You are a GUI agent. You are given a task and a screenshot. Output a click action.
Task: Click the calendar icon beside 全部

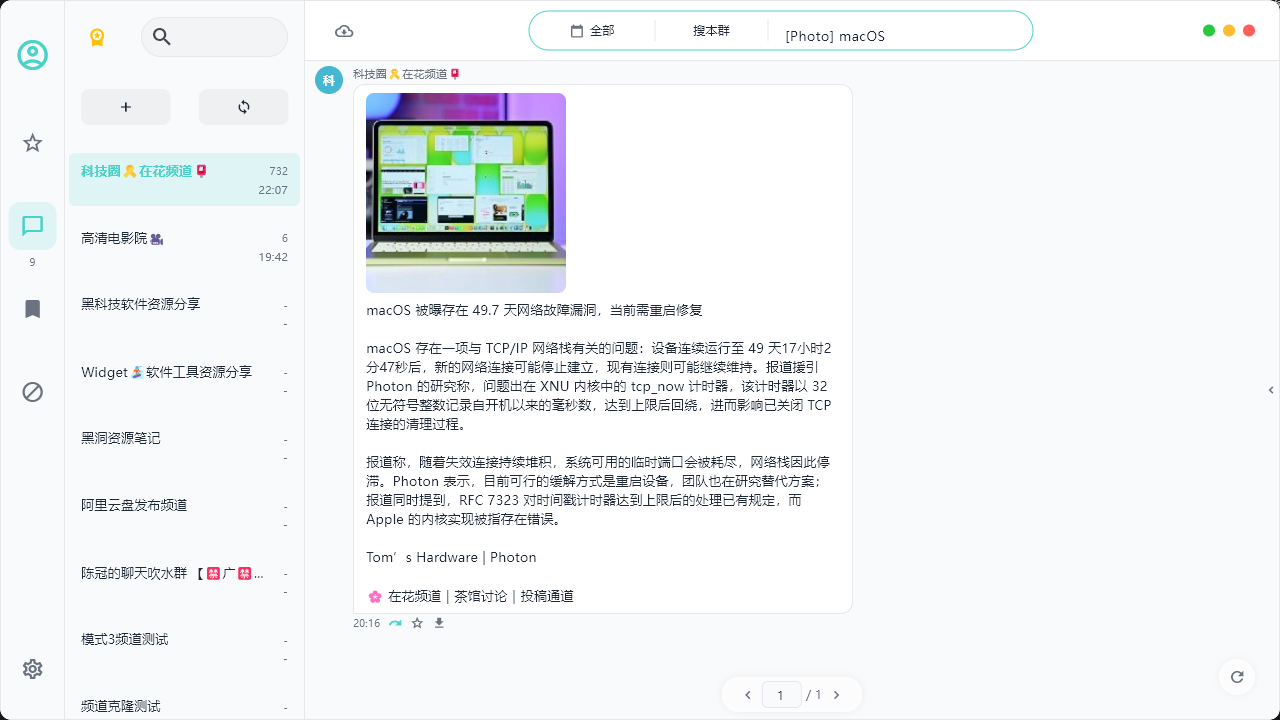point(577,31)
